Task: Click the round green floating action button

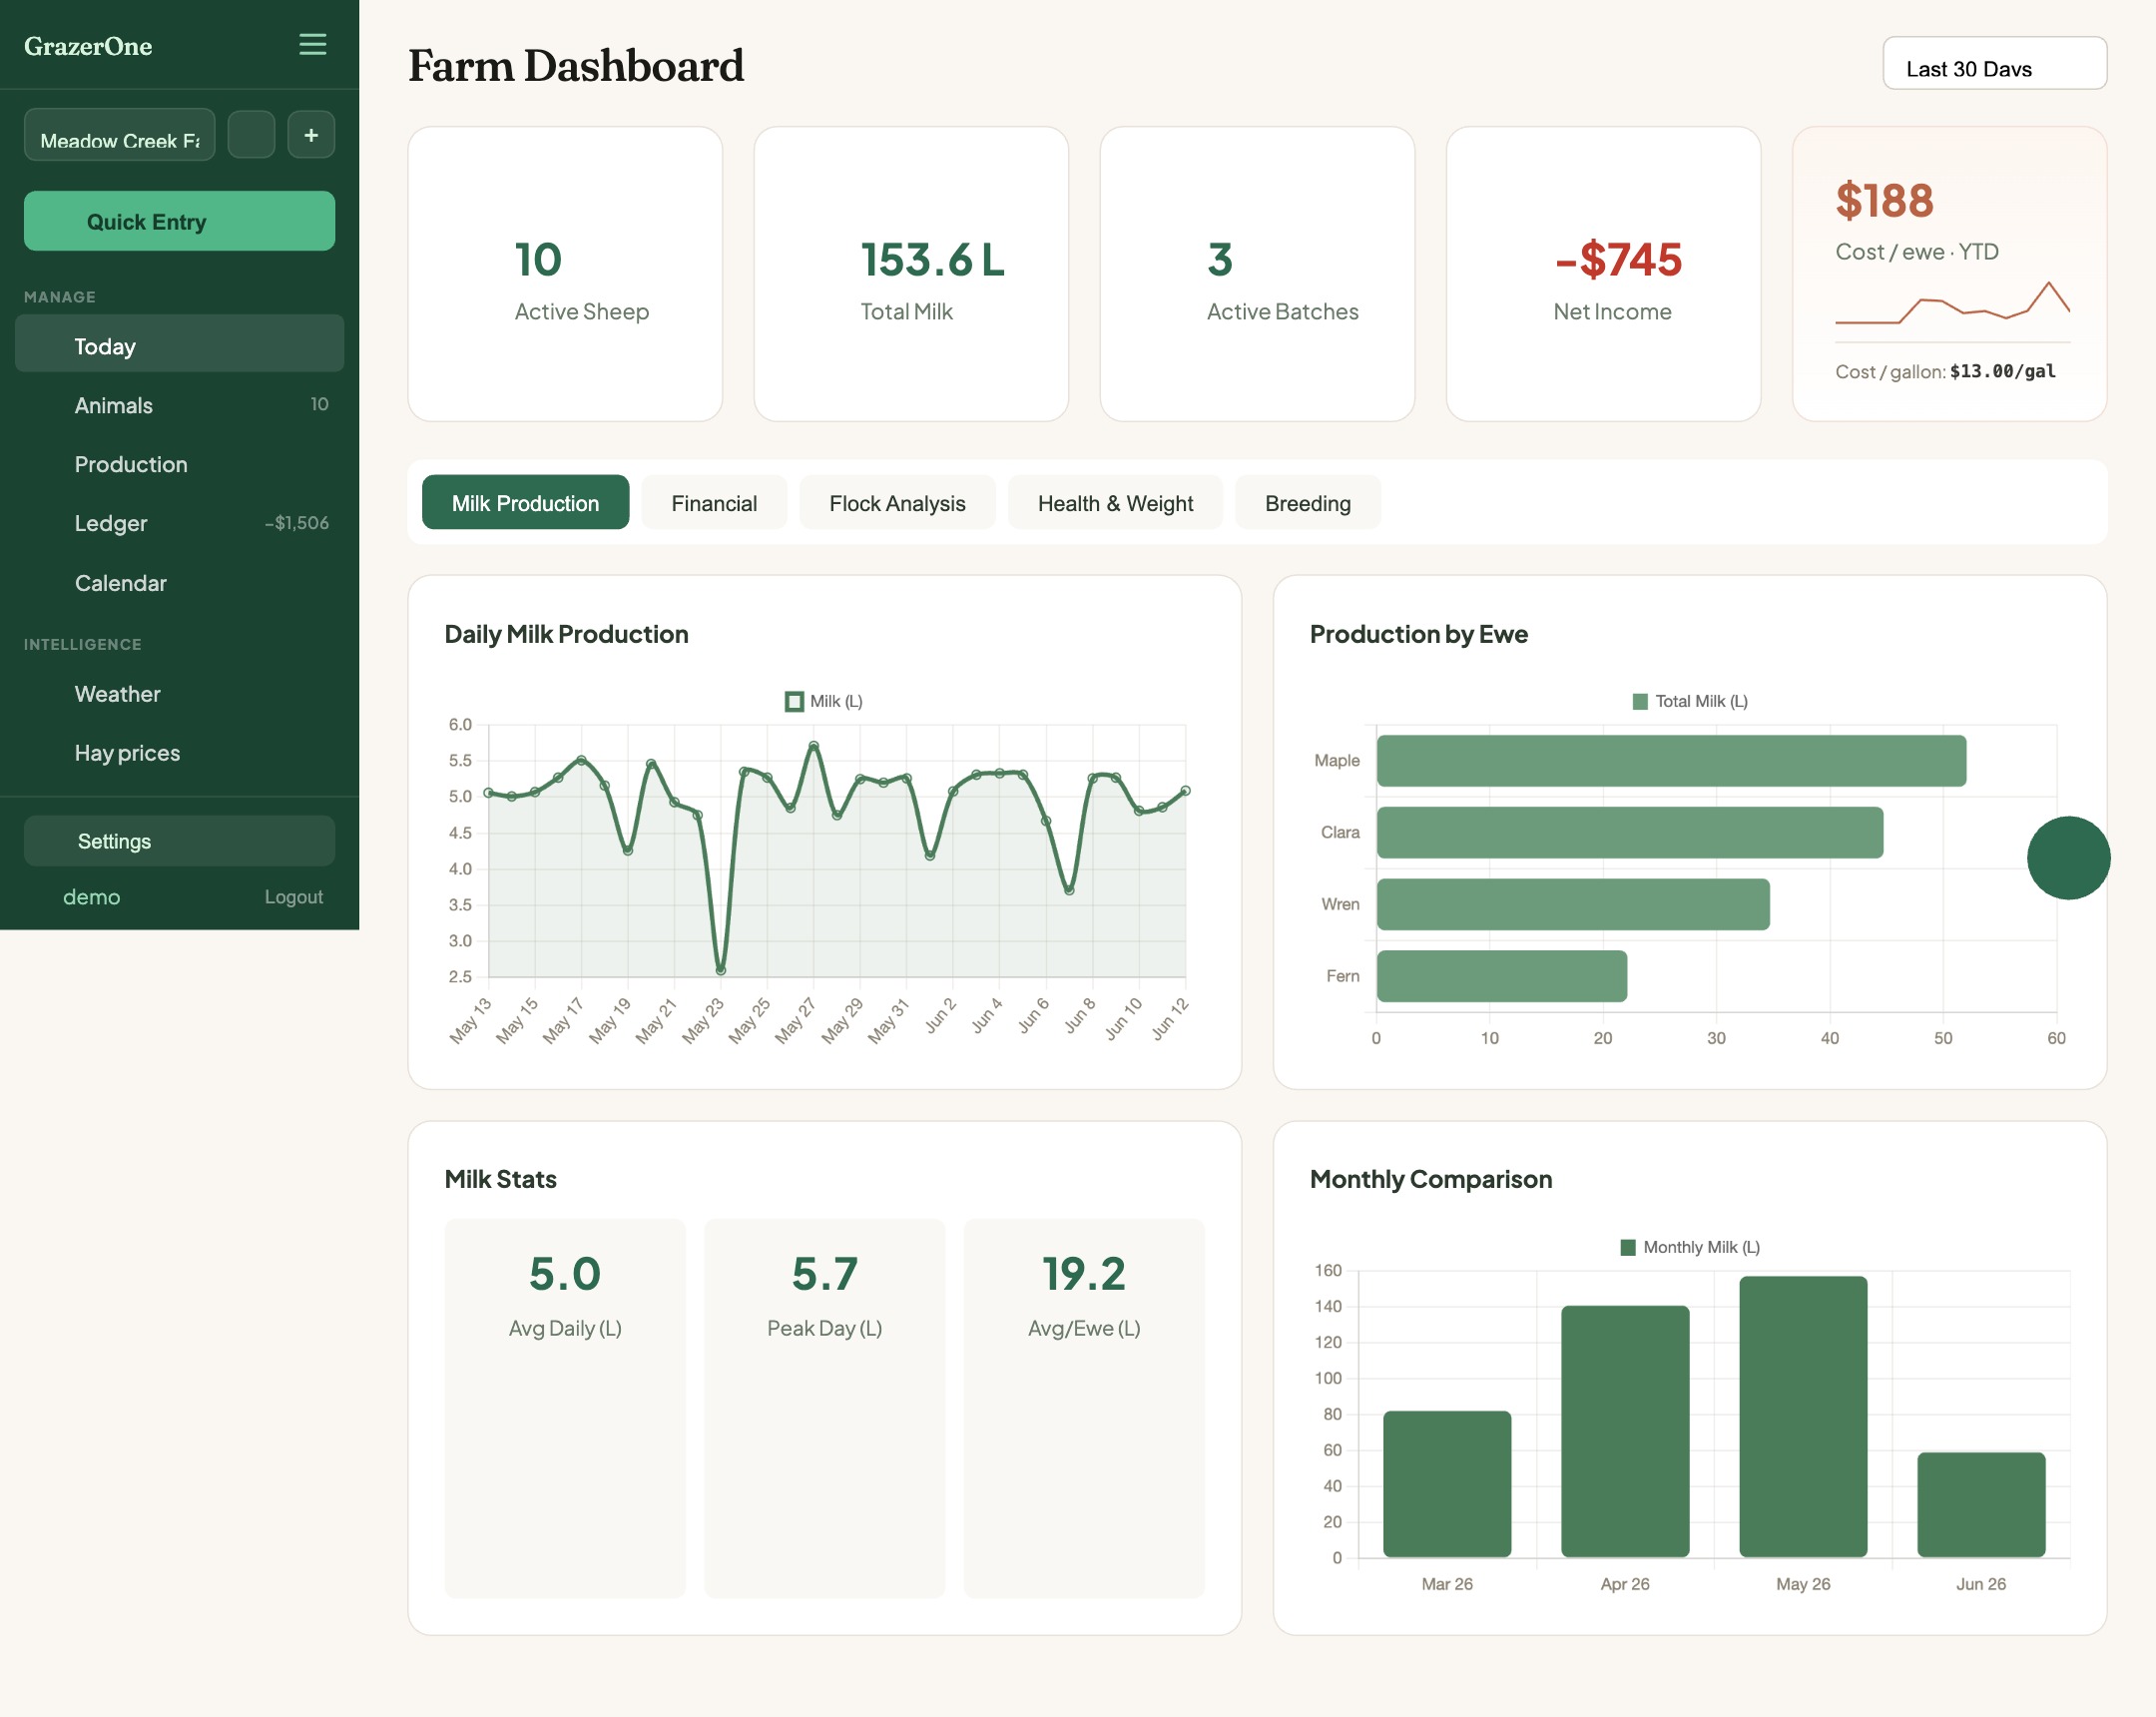Action: point(2068,858)
